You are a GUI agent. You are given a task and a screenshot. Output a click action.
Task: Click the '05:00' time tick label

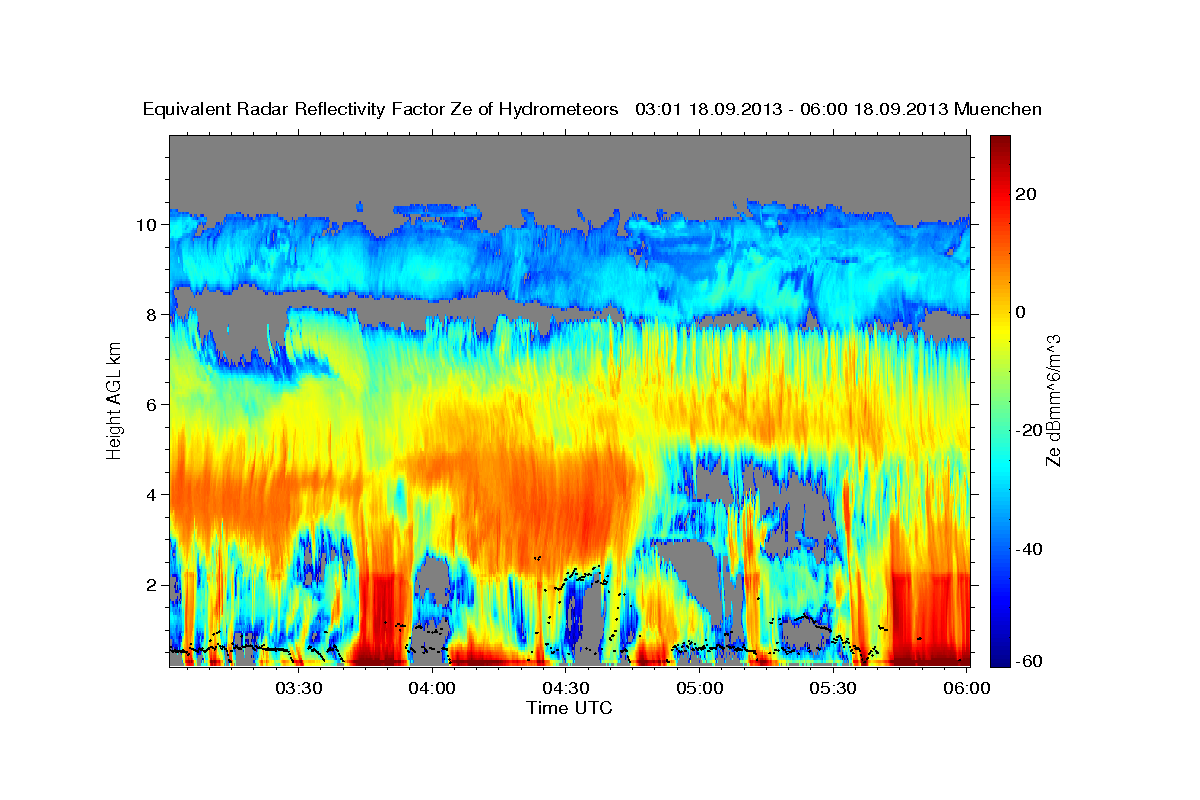(699, 688)
